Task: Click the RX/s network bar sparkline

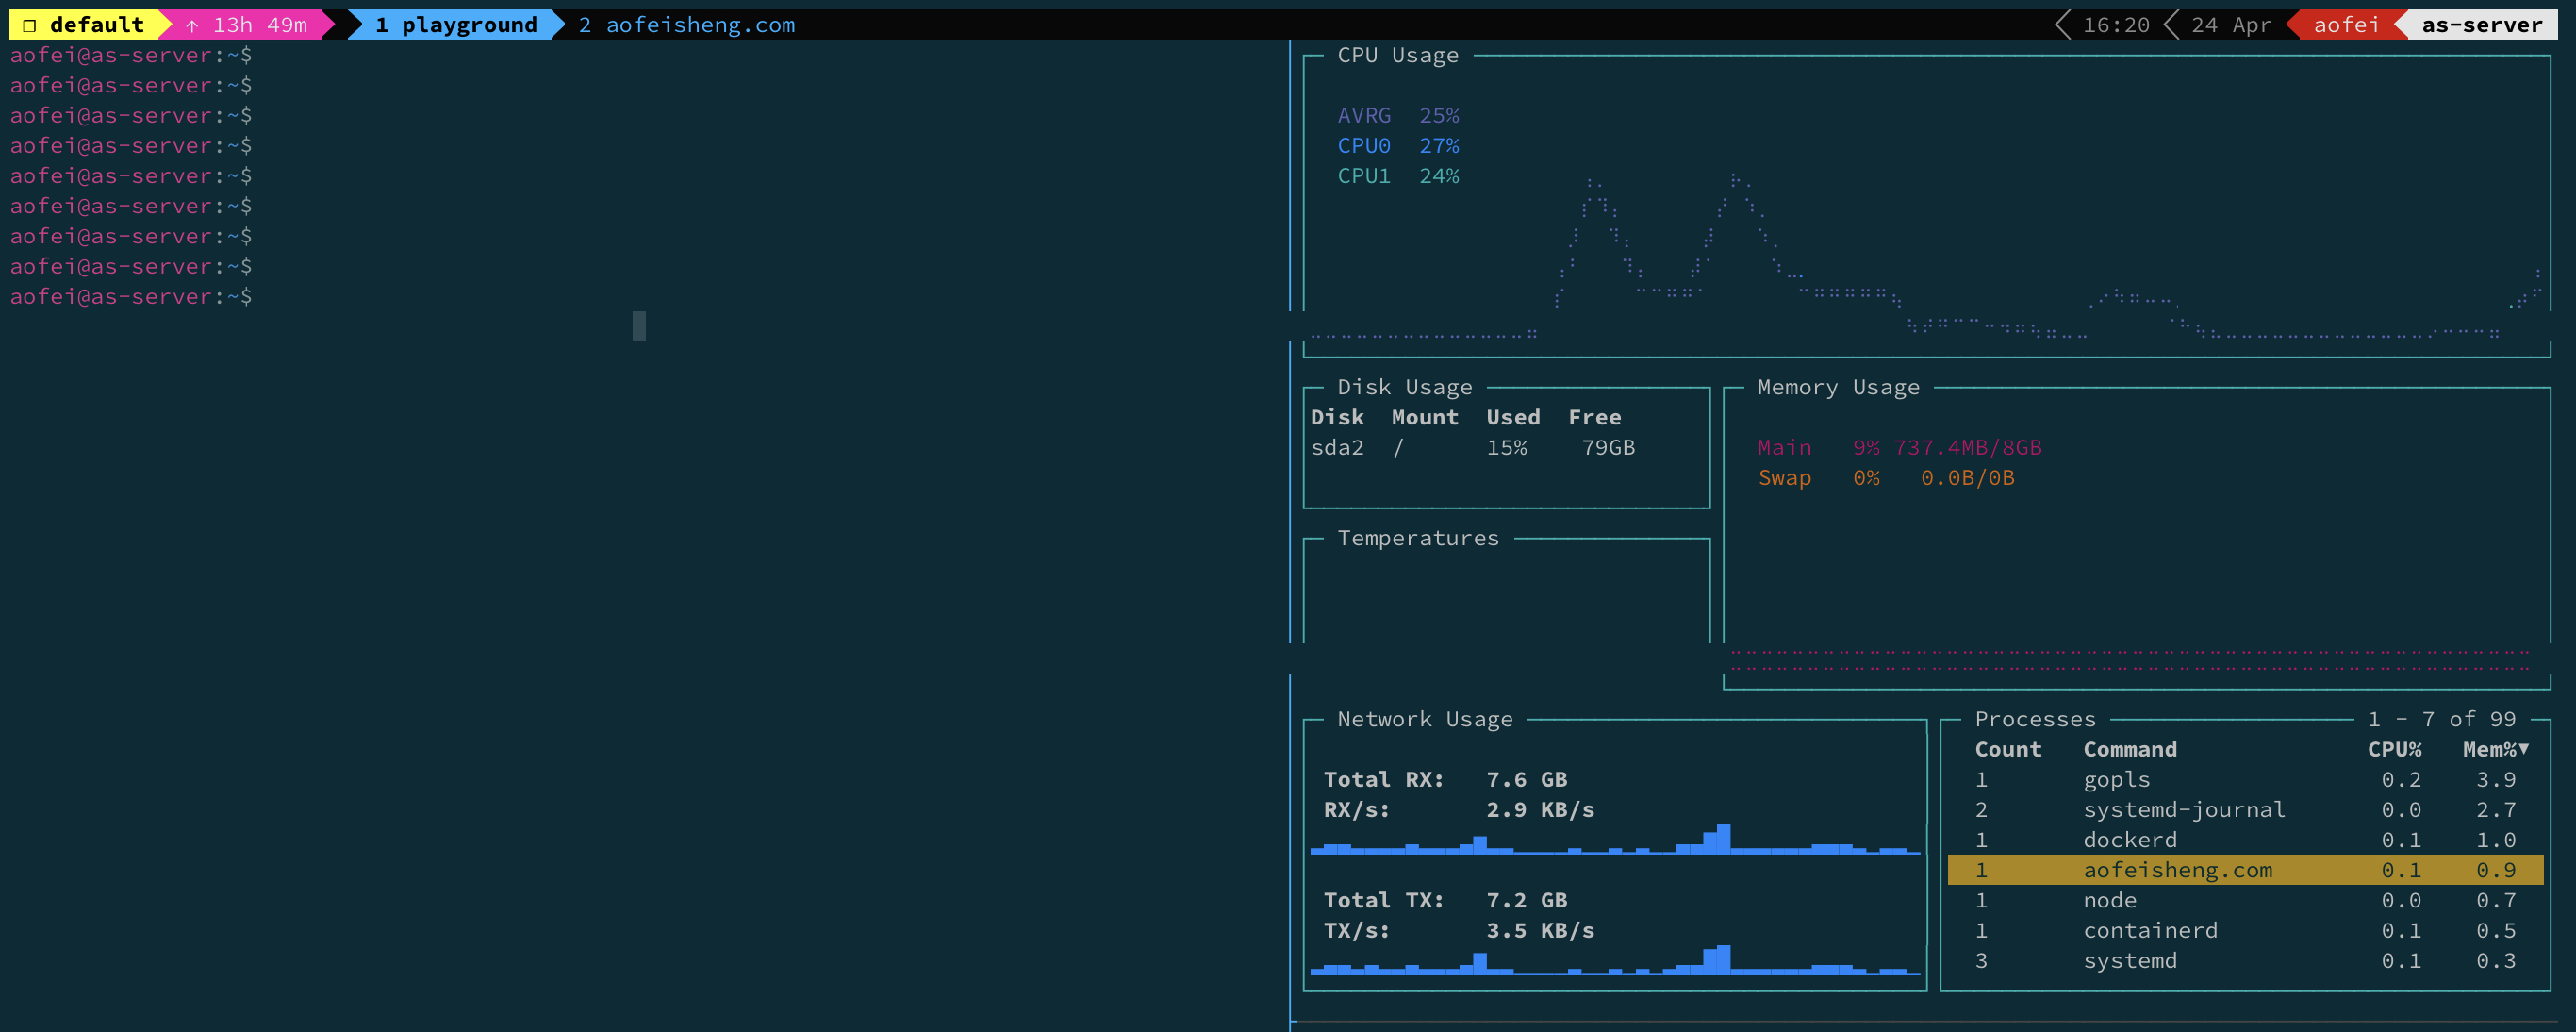Action: coord(1615,840)
